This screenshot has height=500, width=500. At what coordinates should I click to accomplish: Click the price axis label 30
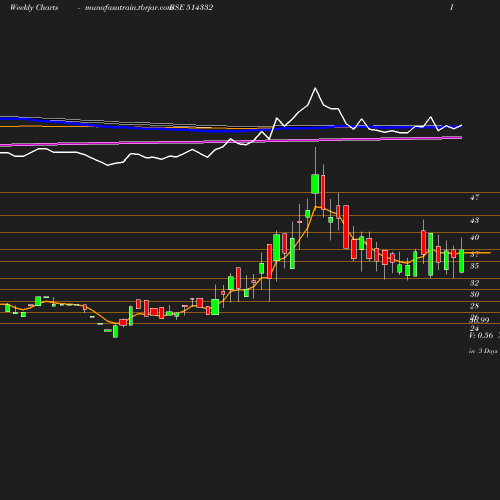tap(475, 294)
